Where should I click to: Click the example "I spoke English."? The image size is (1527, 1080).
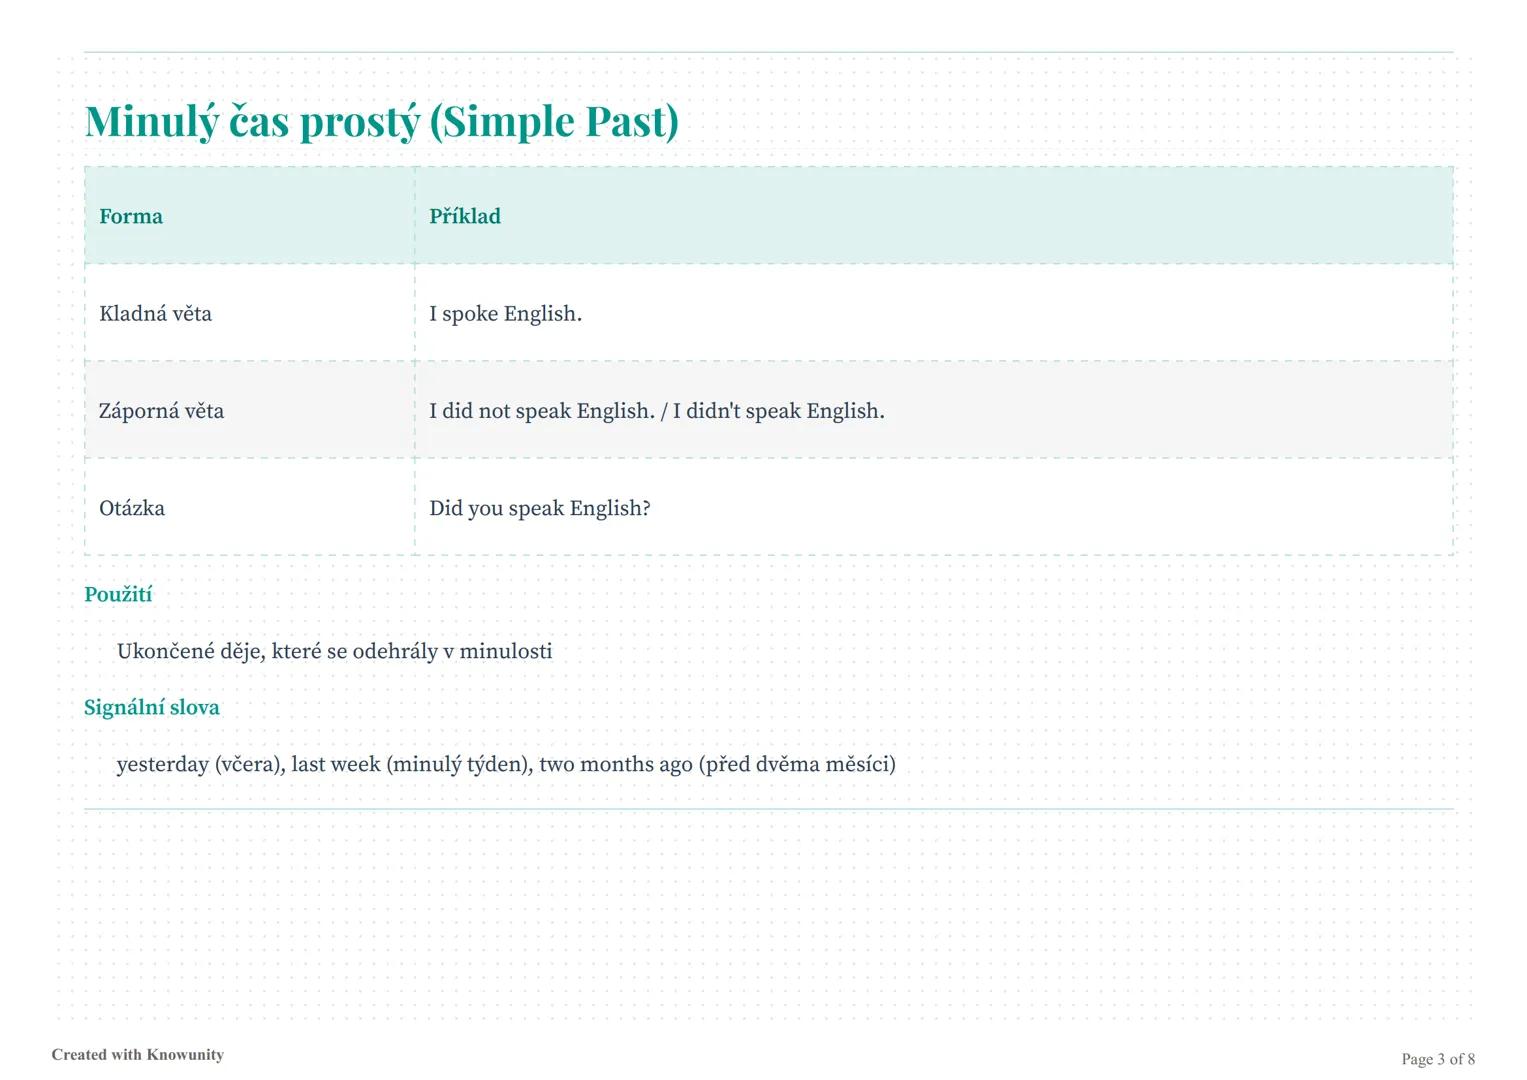[x=505, y=314]
